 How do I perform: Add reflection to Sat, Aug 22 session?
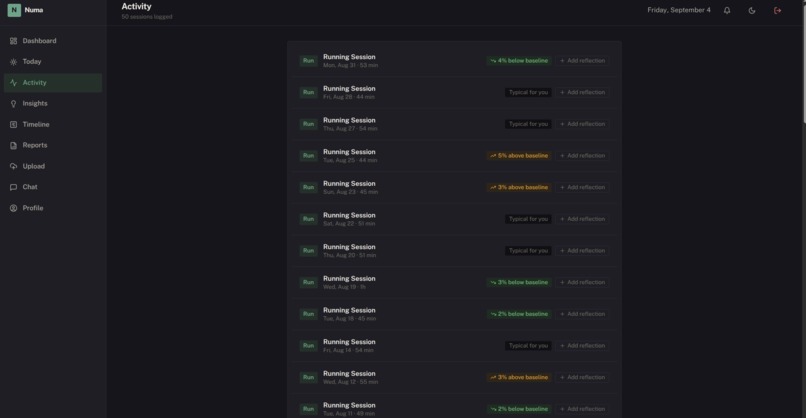pos(582,219)
